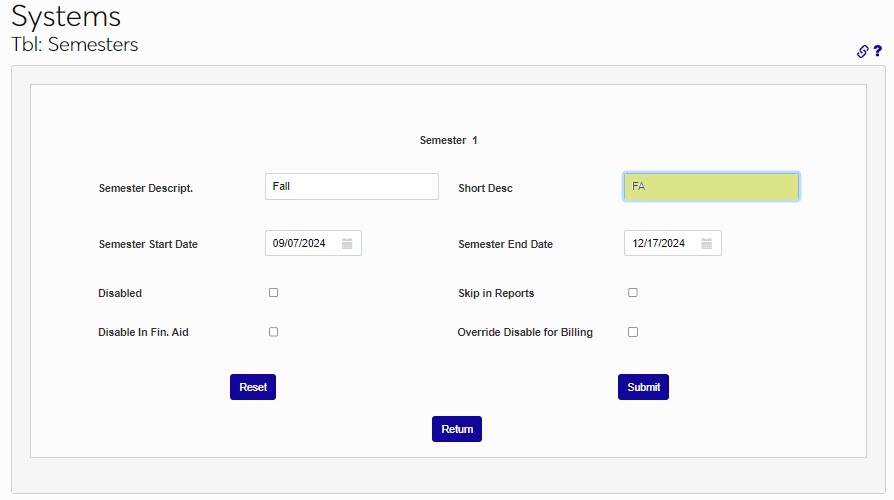Toggle Disable In Fin. Aid checkbox
This screenshot has height=500, width=894.
coord(273,331)
